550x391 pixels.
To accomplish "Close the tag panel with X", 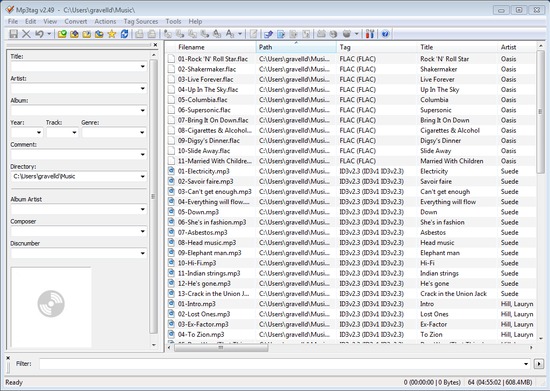I will [x=155, y=45].
